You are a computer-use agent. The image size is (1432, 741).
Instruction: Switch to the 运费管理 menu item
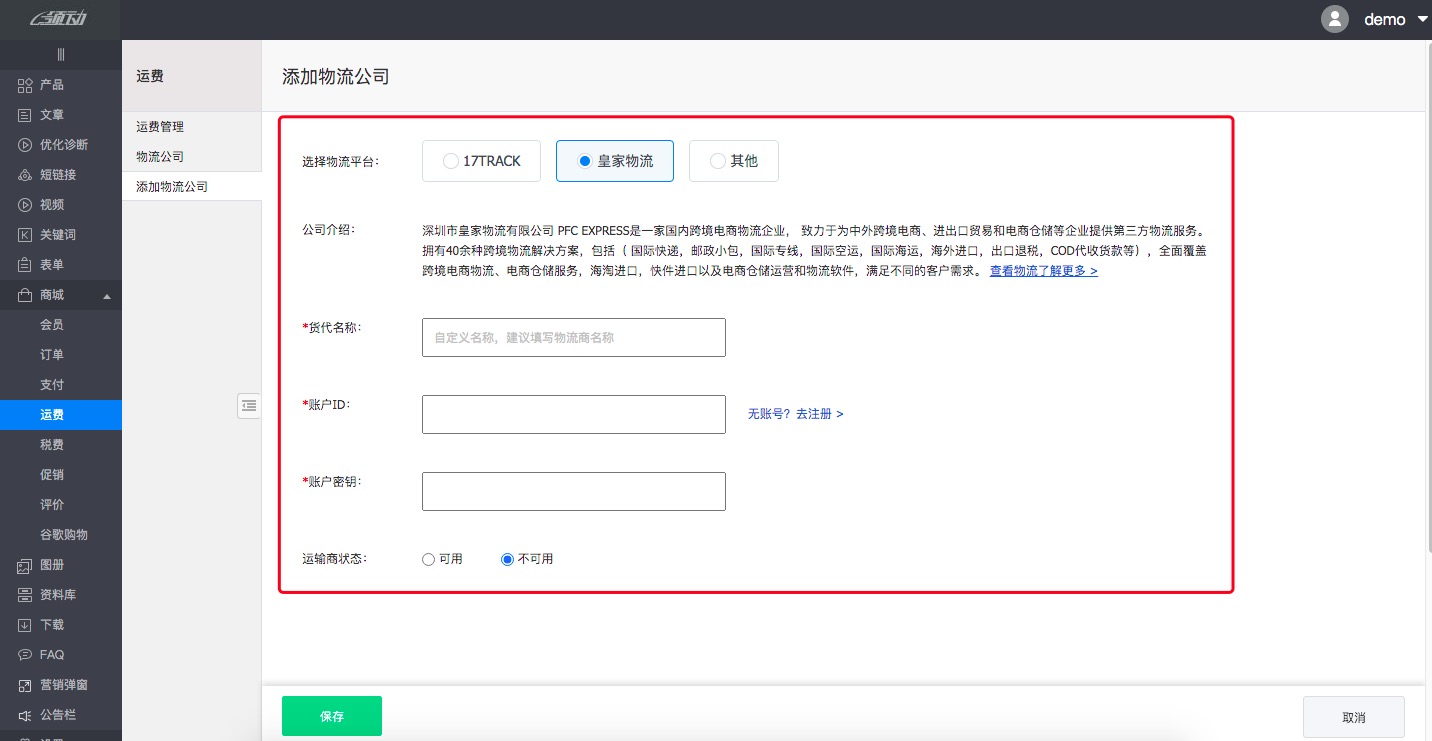[x=162, y=126]
